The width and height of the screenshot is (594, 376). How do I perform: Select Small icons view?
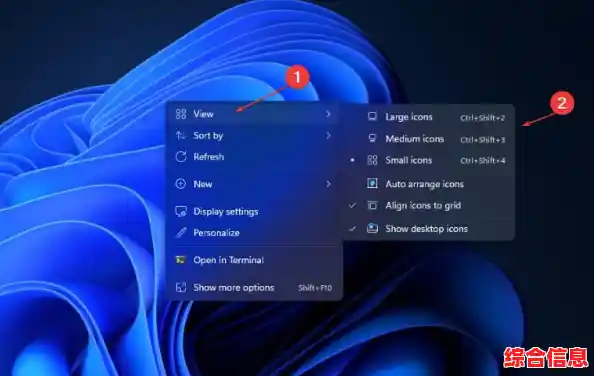click(428, 160)
